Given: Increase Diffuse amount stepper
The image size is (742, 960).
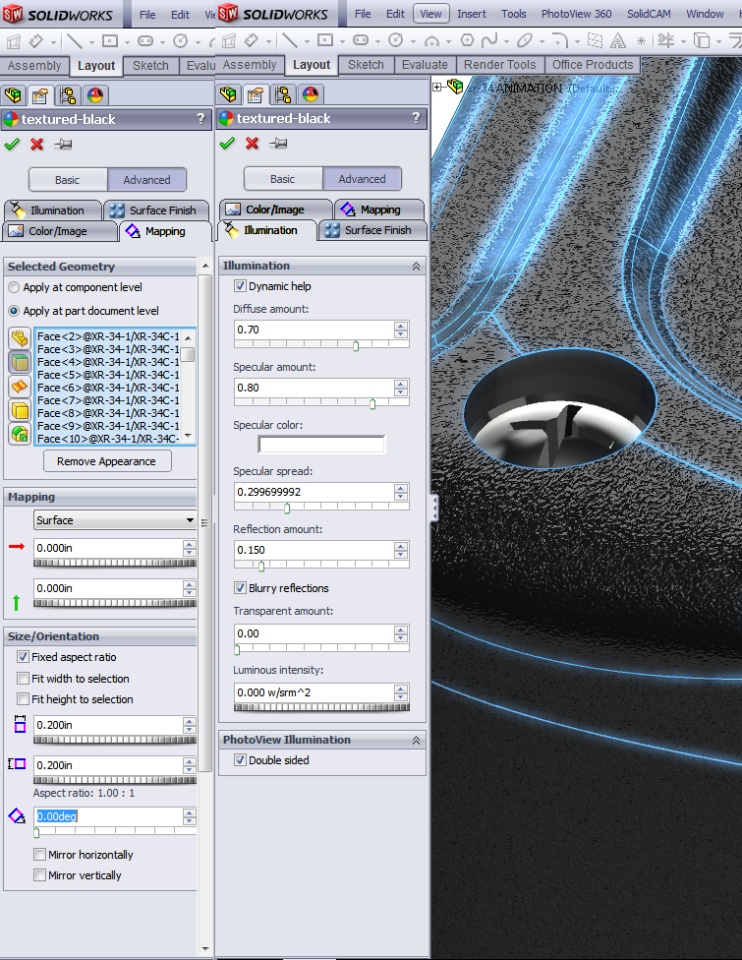Looking at the screenshot, I should [401, 326].
